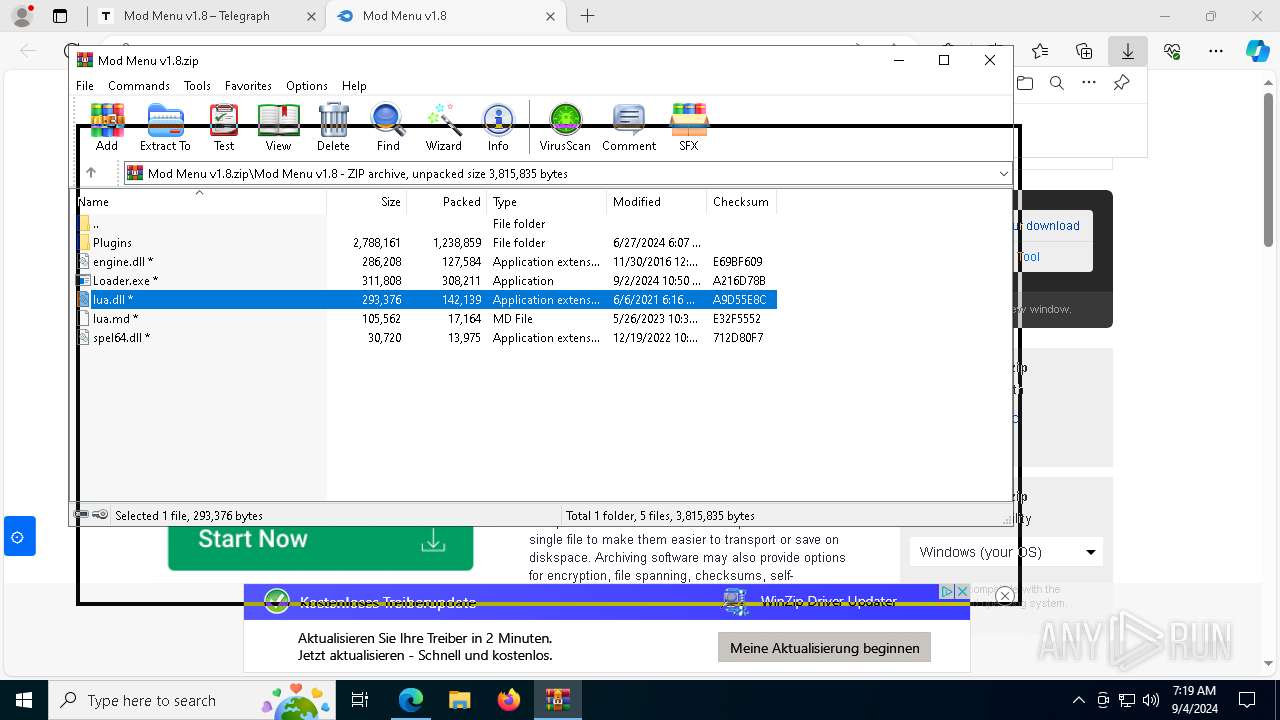Open the notification center icon
Screen dimensions: 1280x720
(1247, 700)
